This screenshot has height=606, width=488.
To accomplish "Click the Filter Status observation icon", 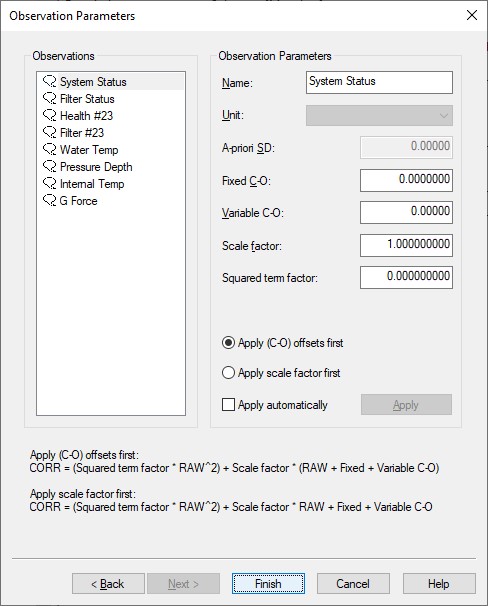I will 49,99.
